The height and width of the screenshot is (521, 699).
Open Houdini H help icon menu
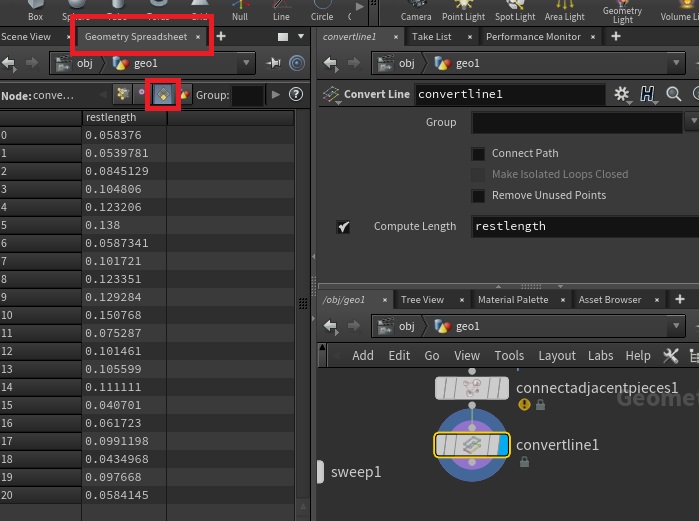pyautogui.click(x=647, y=94)
